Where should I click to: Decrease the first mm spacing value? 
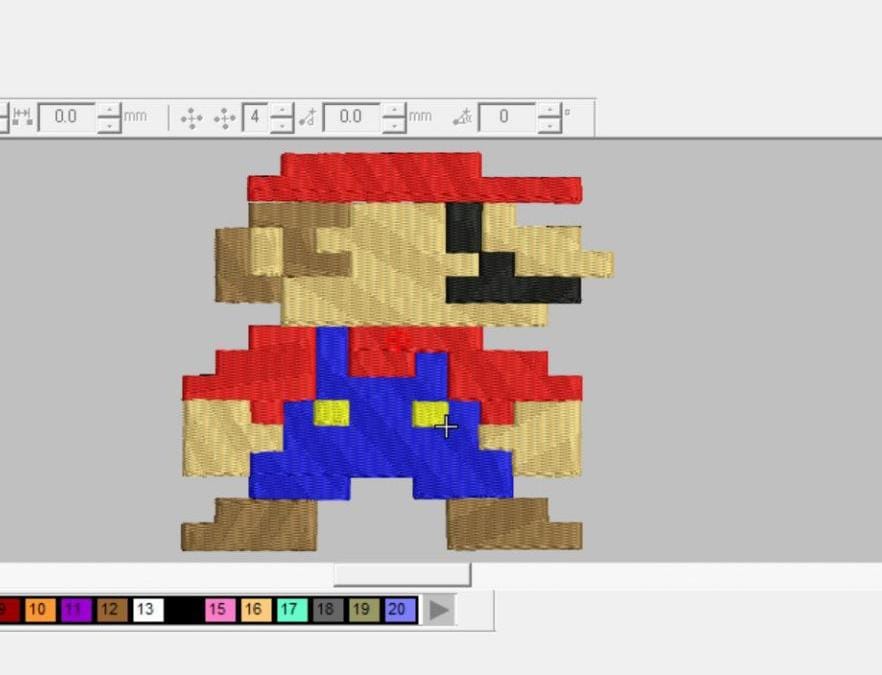tap(109, 125)
